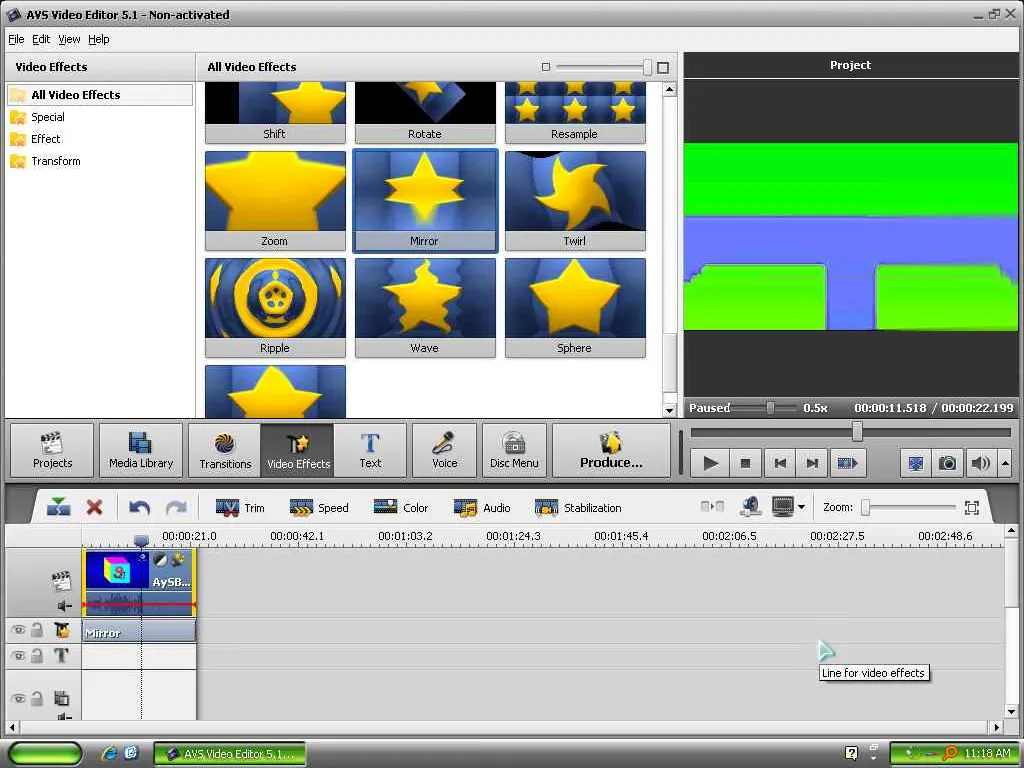This screenshot has width=1024, height=768.
Task: Expand the volume arrow beside speaker
Action: pos(1005,463)
